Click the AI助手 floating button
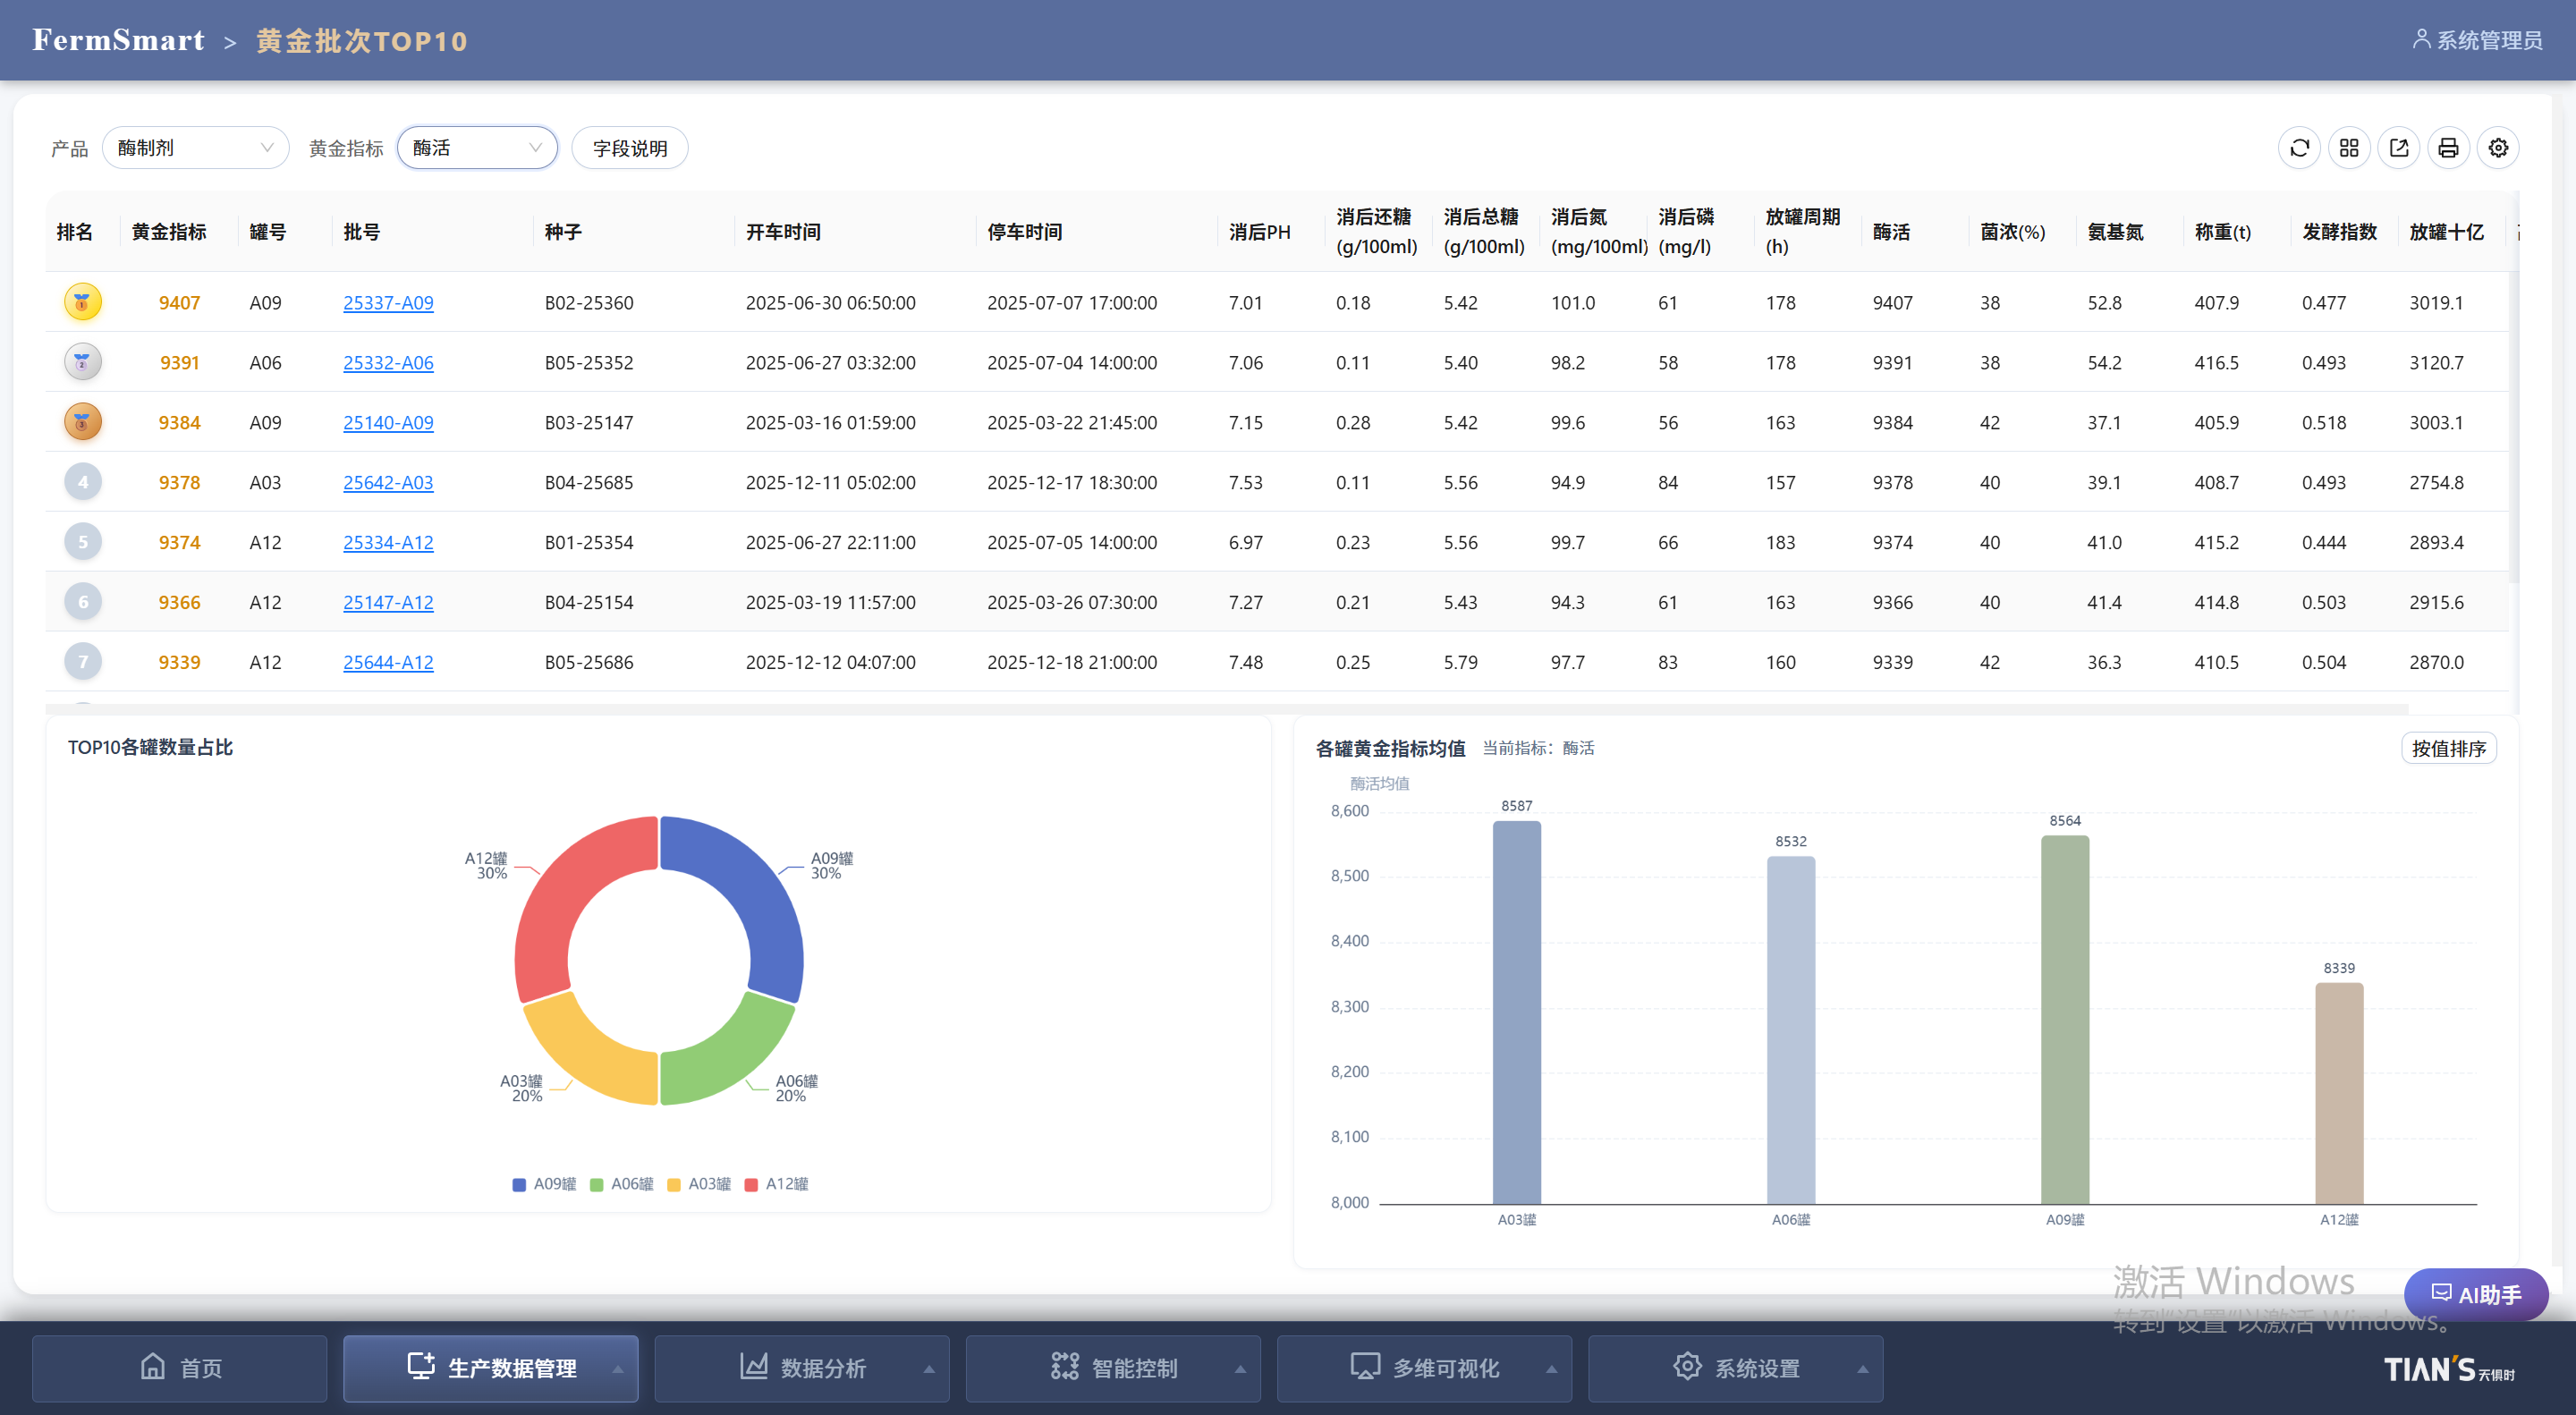Viewport: 2576px width, 1415px height. (2475, 1294)
